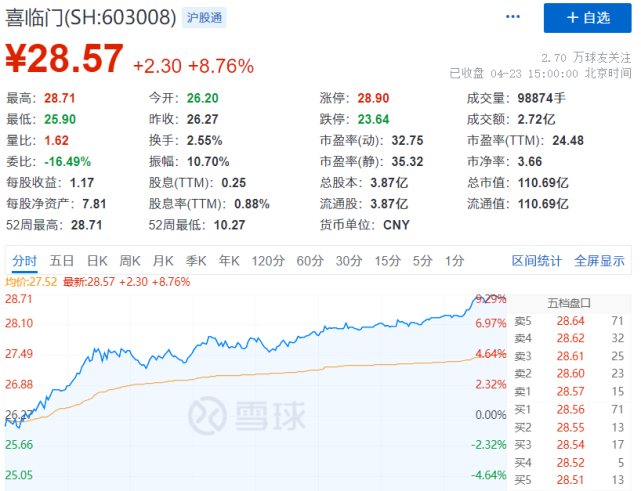Select the 卖3 row at 28.61
Viewport: 641px width, 491px height.
569,356
